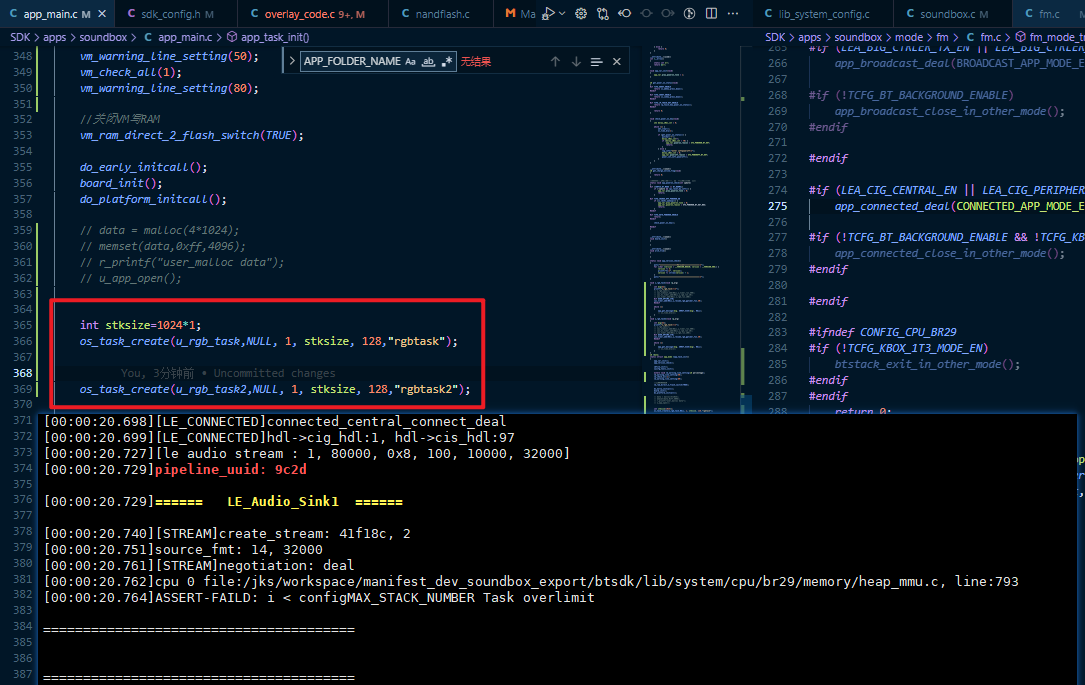1085x685 pixels.
Task: Click line number 275 in right editor
Action: coord(778,206)
